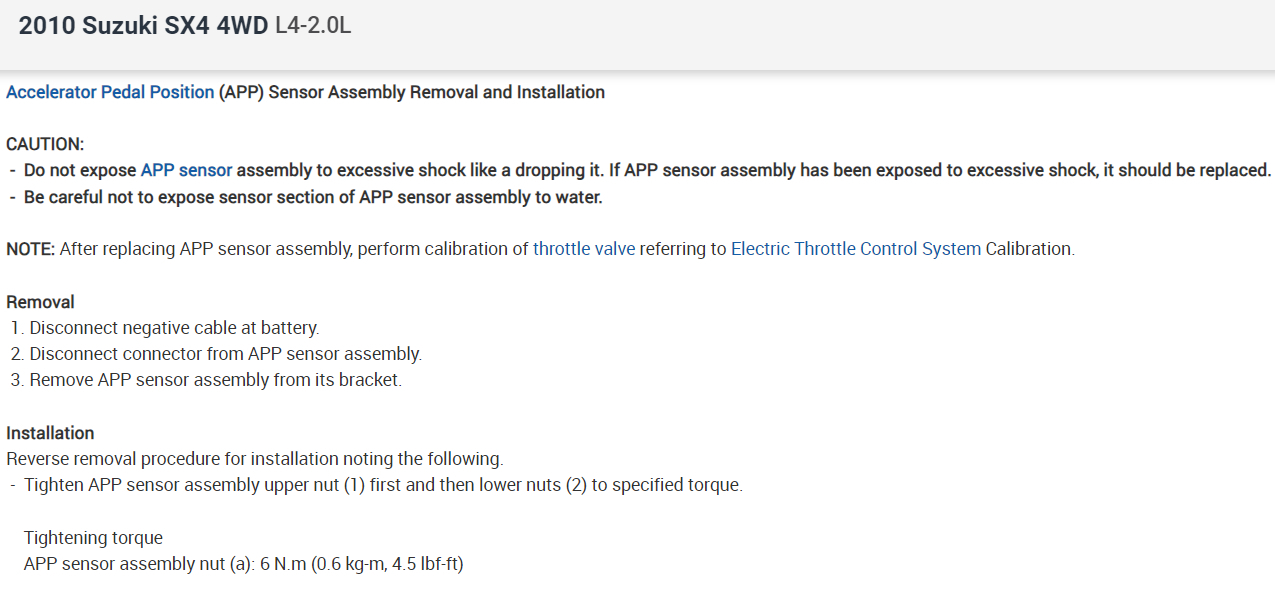
Task: Click the 'Reverse removal procedure' sentence
Action: pyautogui.click(x=254, y=459)
